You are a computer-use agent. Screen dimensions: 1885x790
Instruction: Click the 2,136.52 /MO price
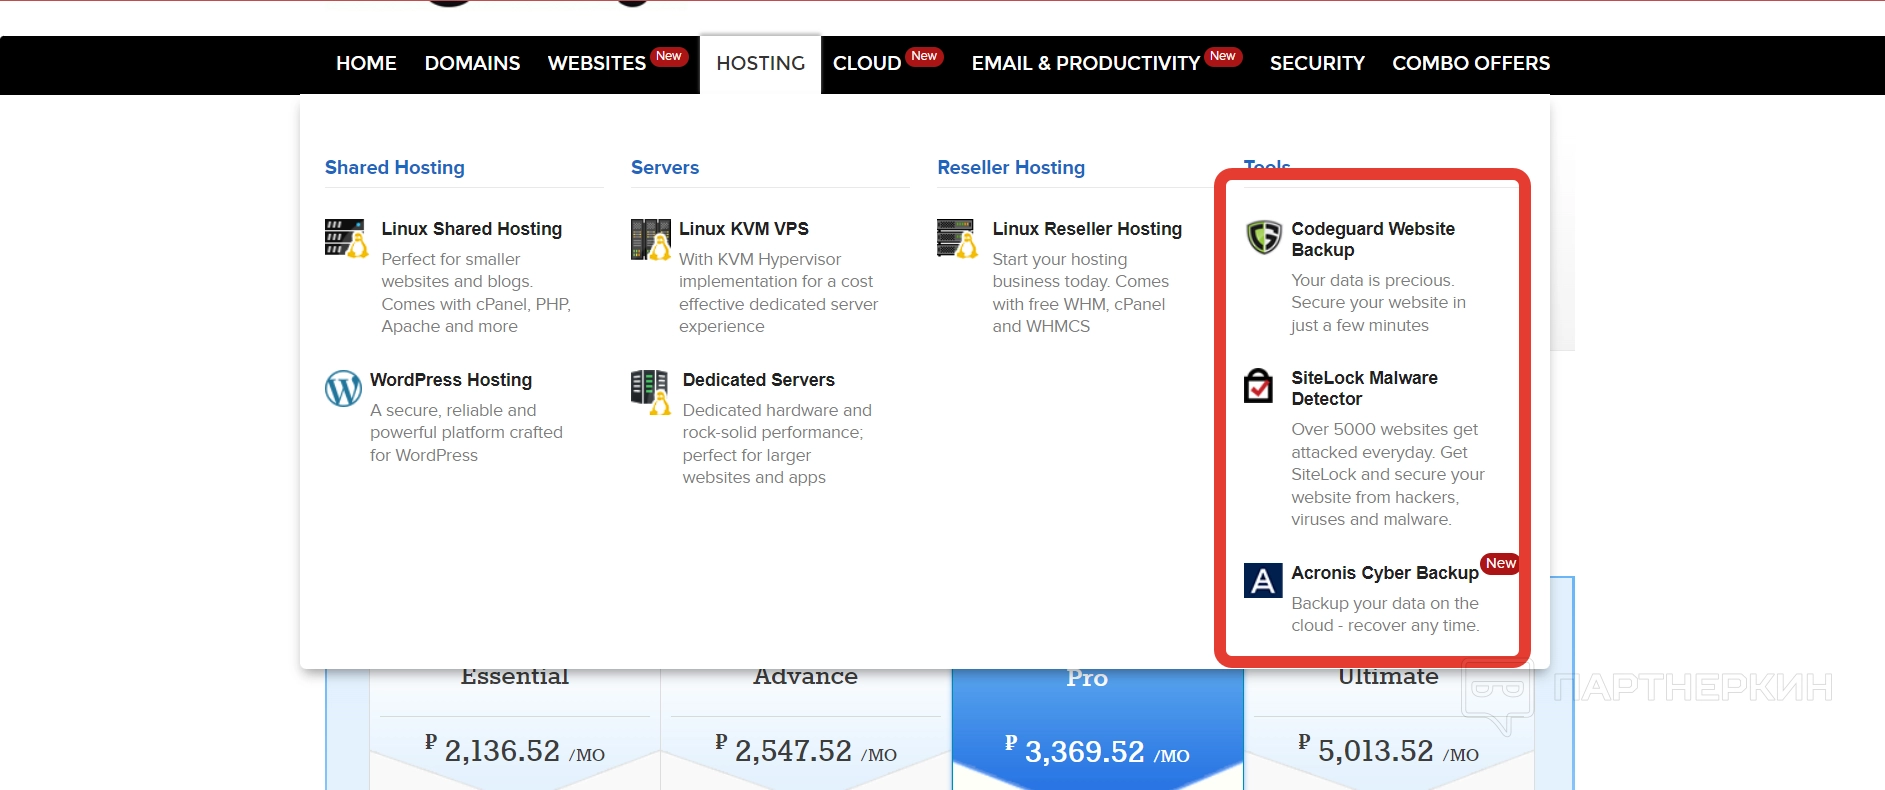point(515,750)
